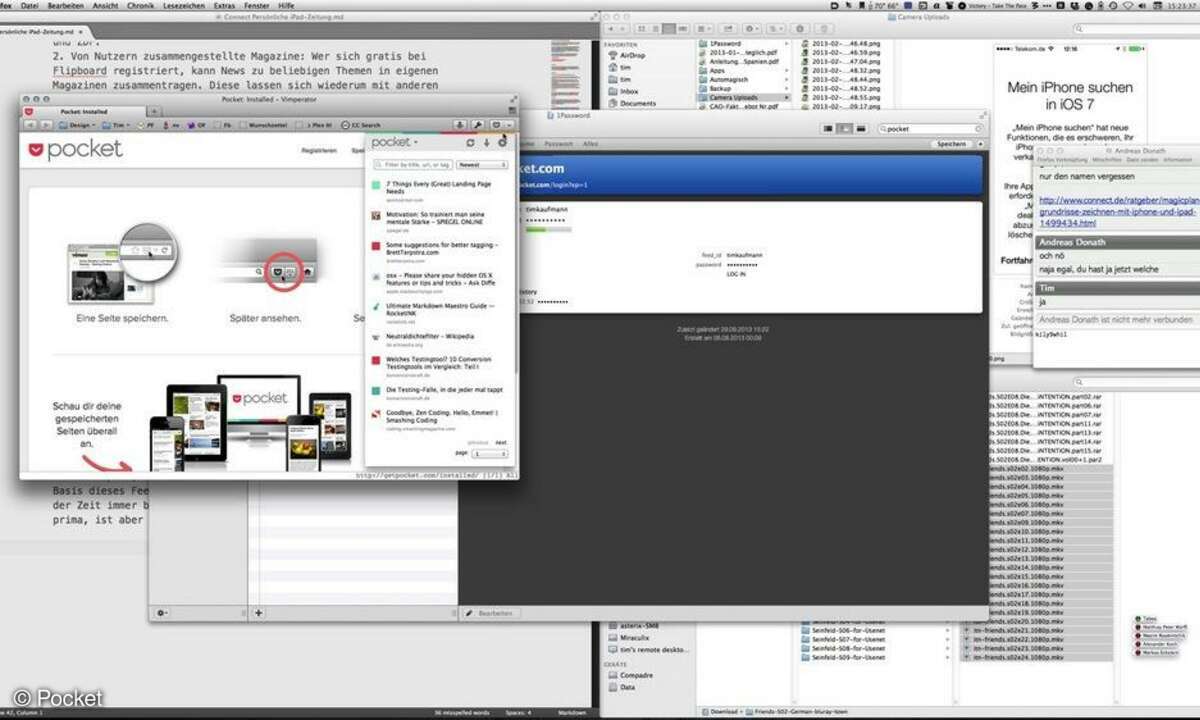Screen dimensions: 1200x720
Task: Open the pocket title dropdown in popup header
Action: click(395, 143)
